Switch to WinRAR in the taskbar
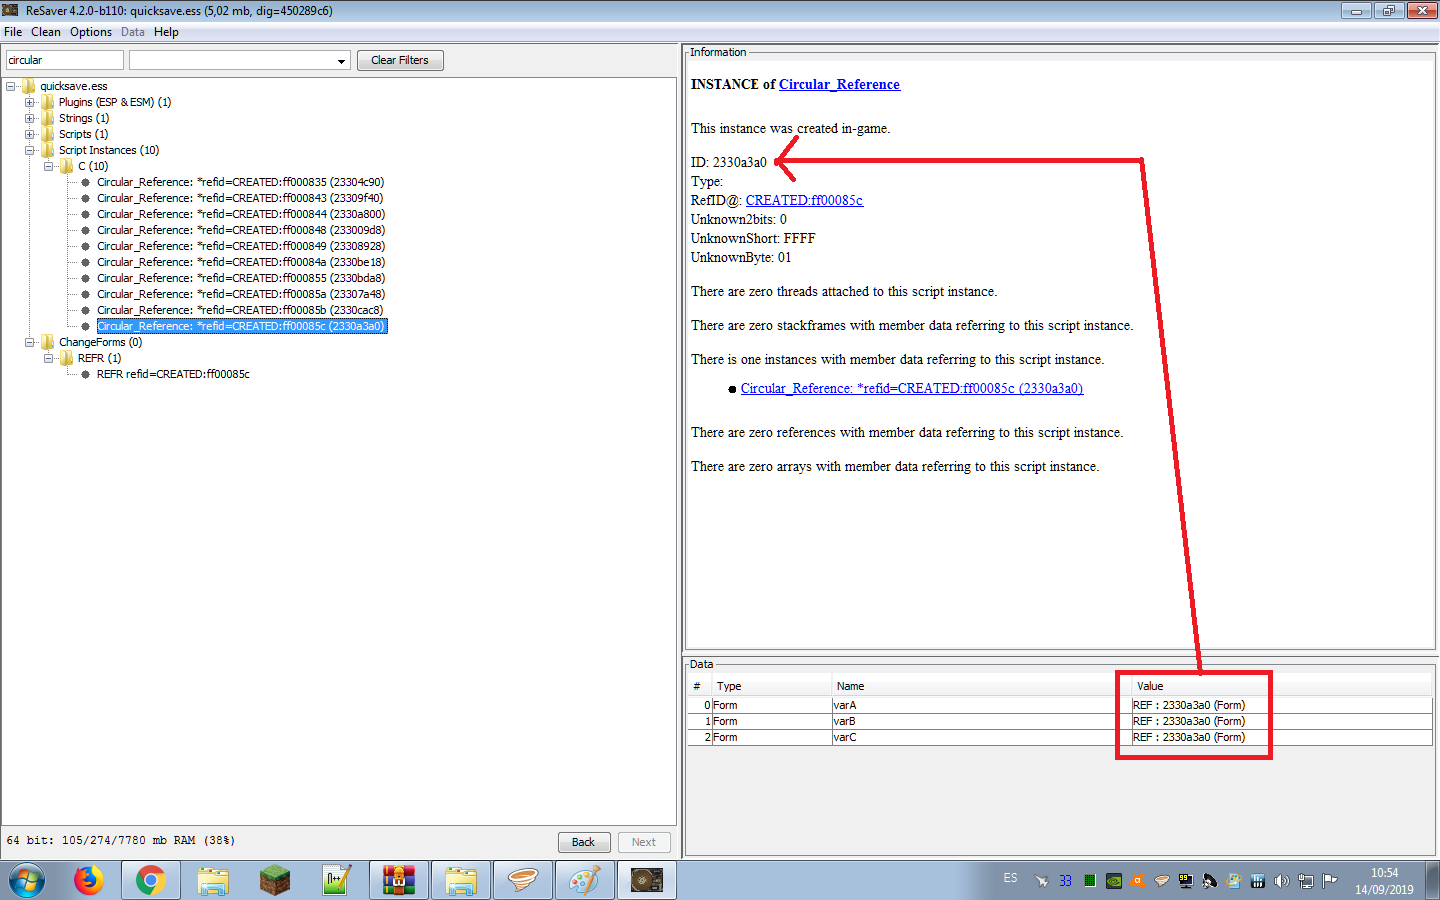 tap(399, 881)
